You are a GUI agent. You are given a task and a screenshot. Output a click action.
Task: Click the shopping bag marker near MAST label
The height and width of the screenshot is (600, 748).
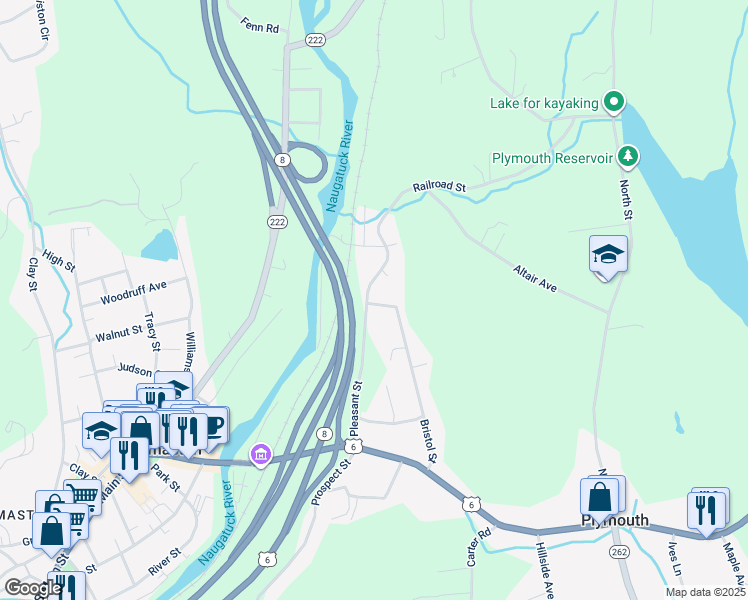click(52, 533)
